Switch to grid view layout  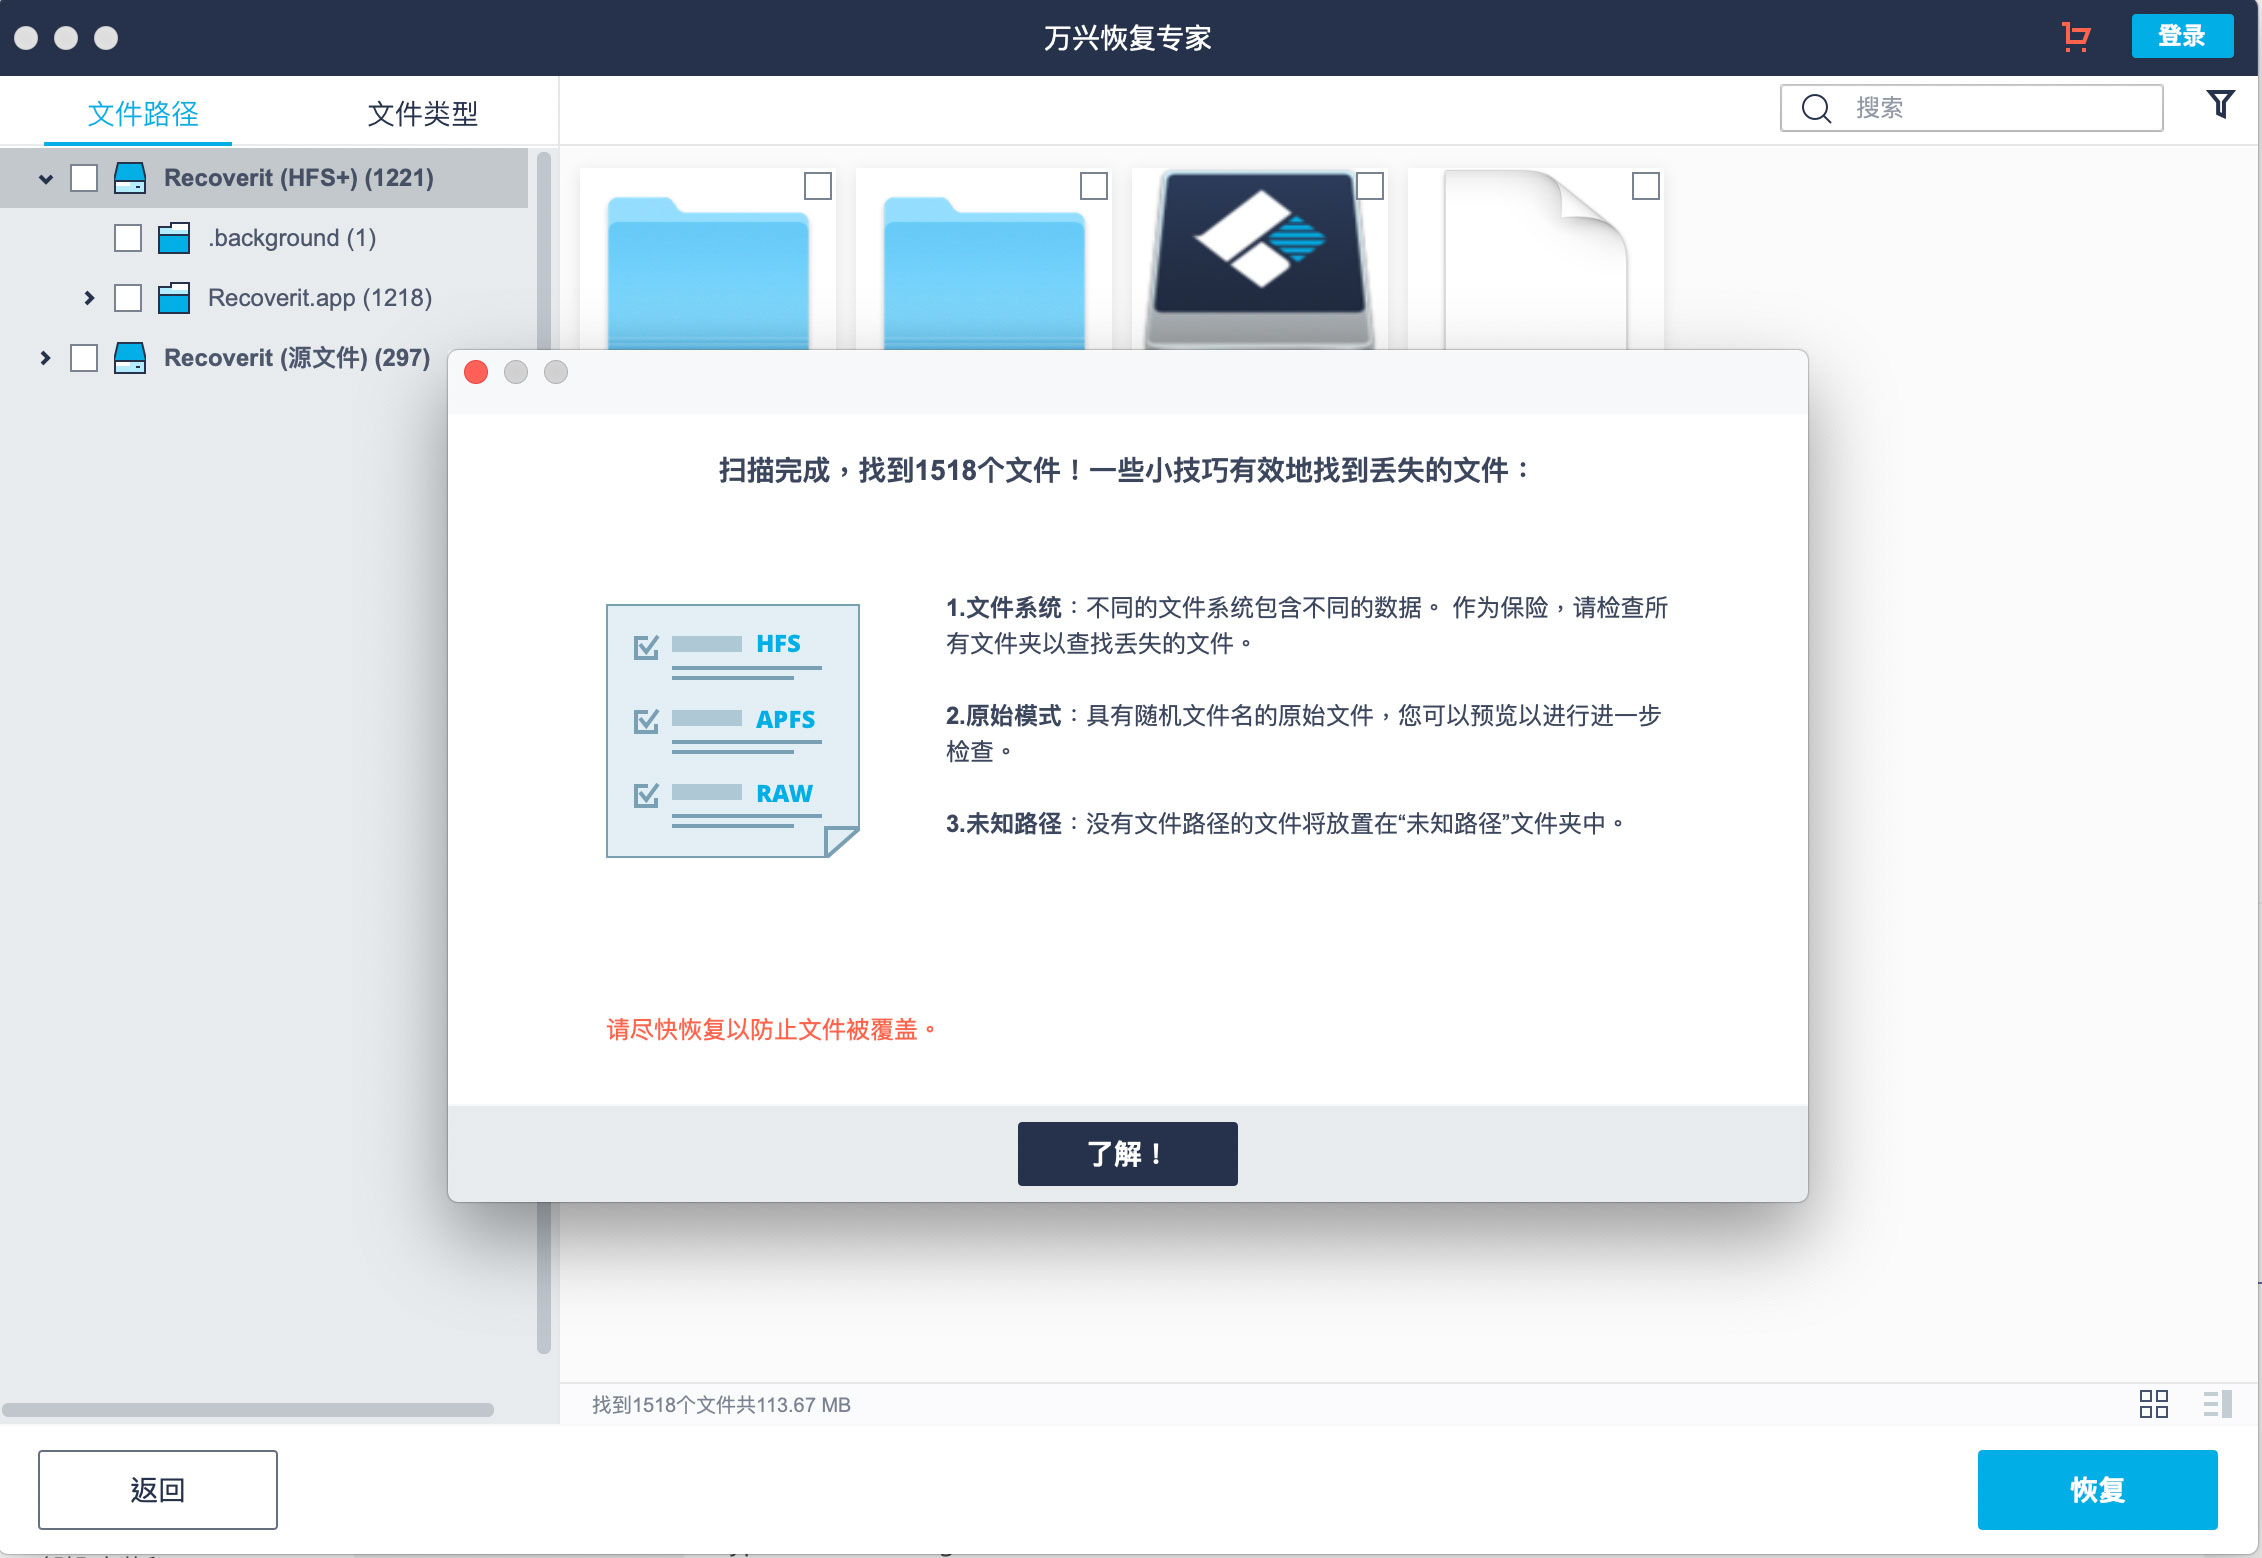(2155, 1405)
